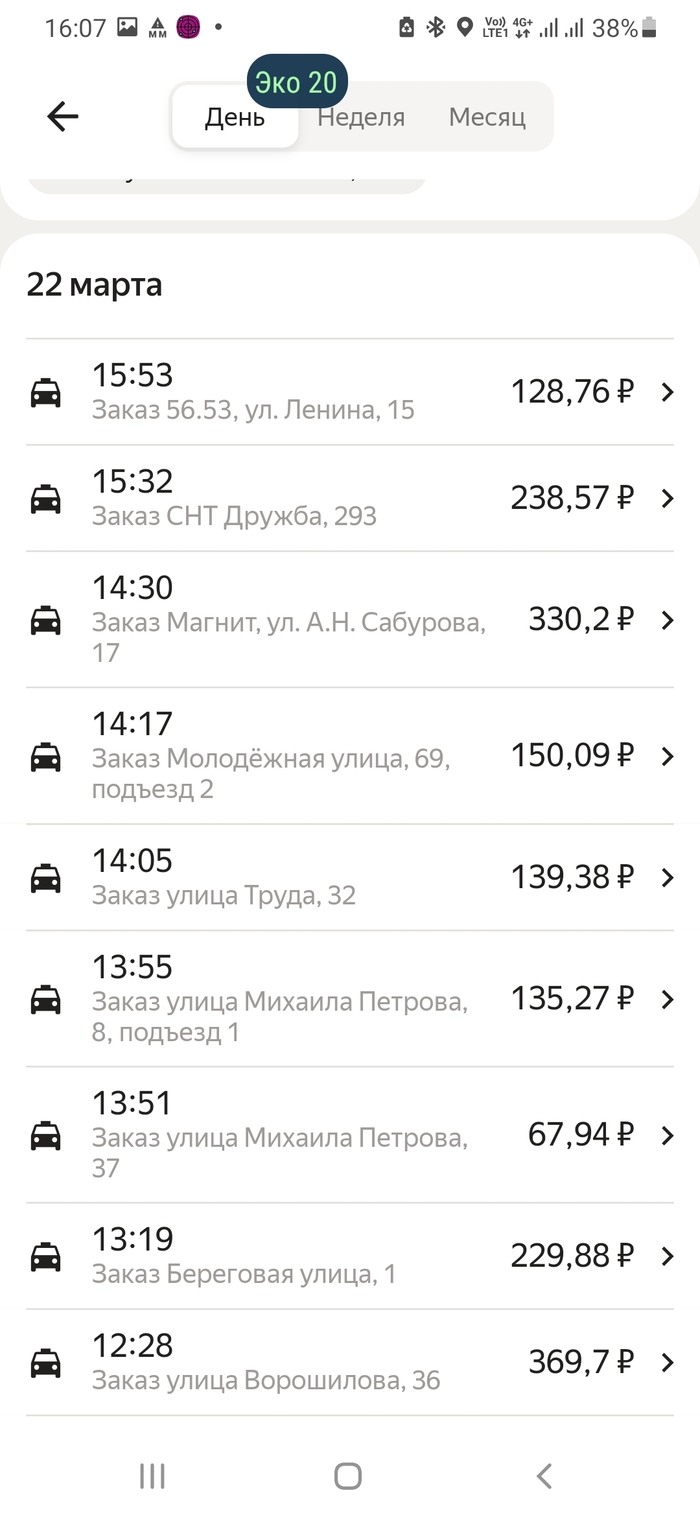The width and height of the screenshot is (700, 1517).
Task: Tap the 67,94 ₽ amount at 13:51
Action: click(x=580, y=1135)
